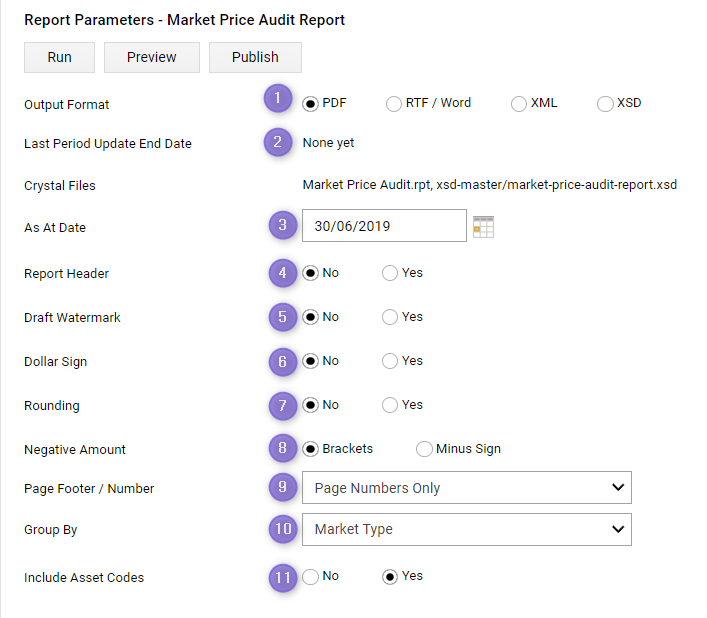Set Include Asset Codes to No
The image size is (707, 618).
point(310,577)
